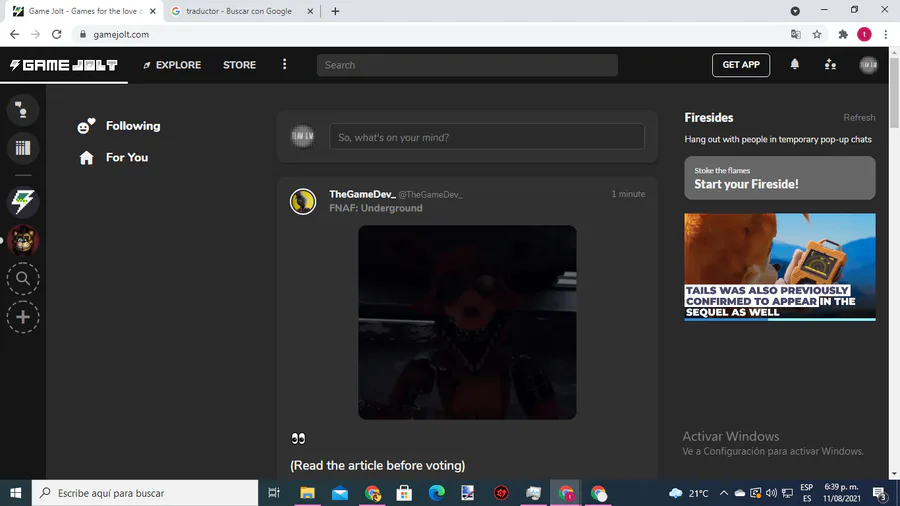Switch to the traductor Google tab
Screen dimensions: 900x506
(239, 11)
